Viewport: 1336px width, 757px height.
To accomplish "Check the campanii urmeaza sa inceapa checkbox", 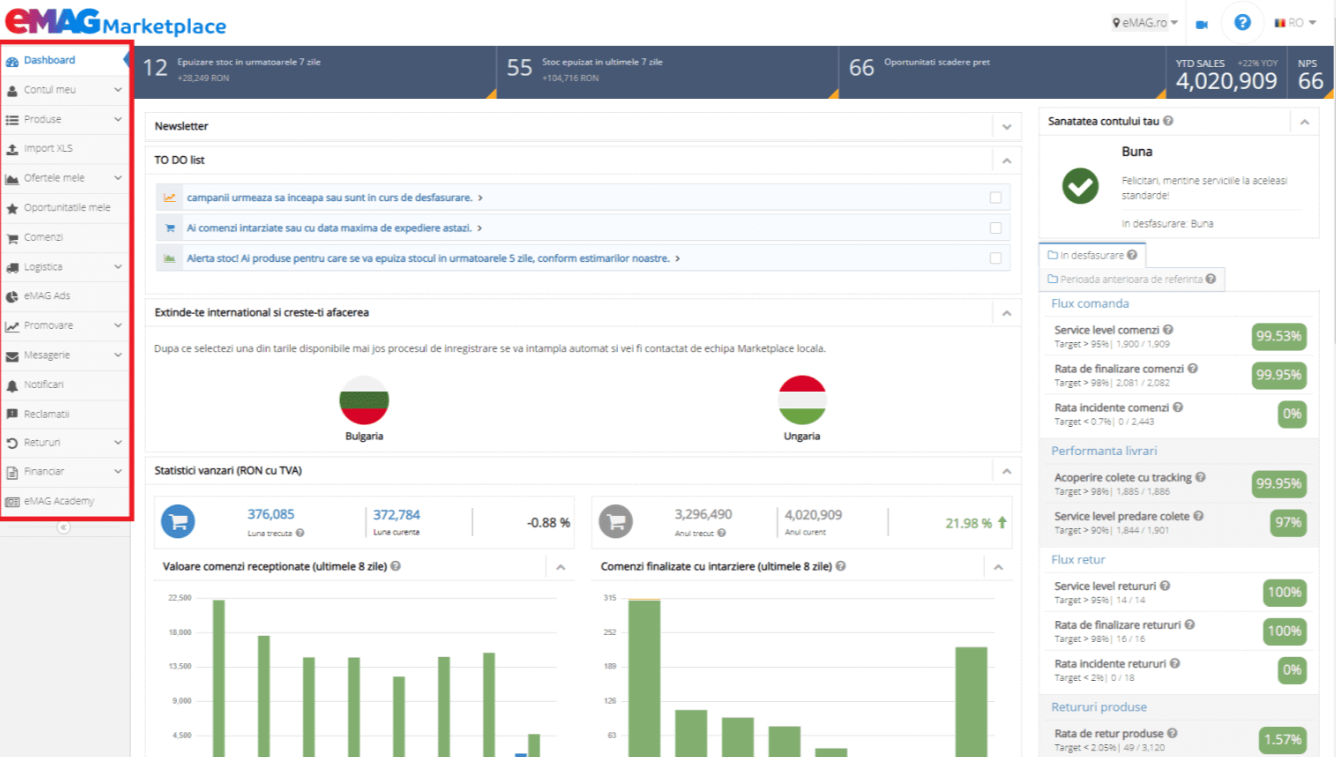I will pos(995,198).
